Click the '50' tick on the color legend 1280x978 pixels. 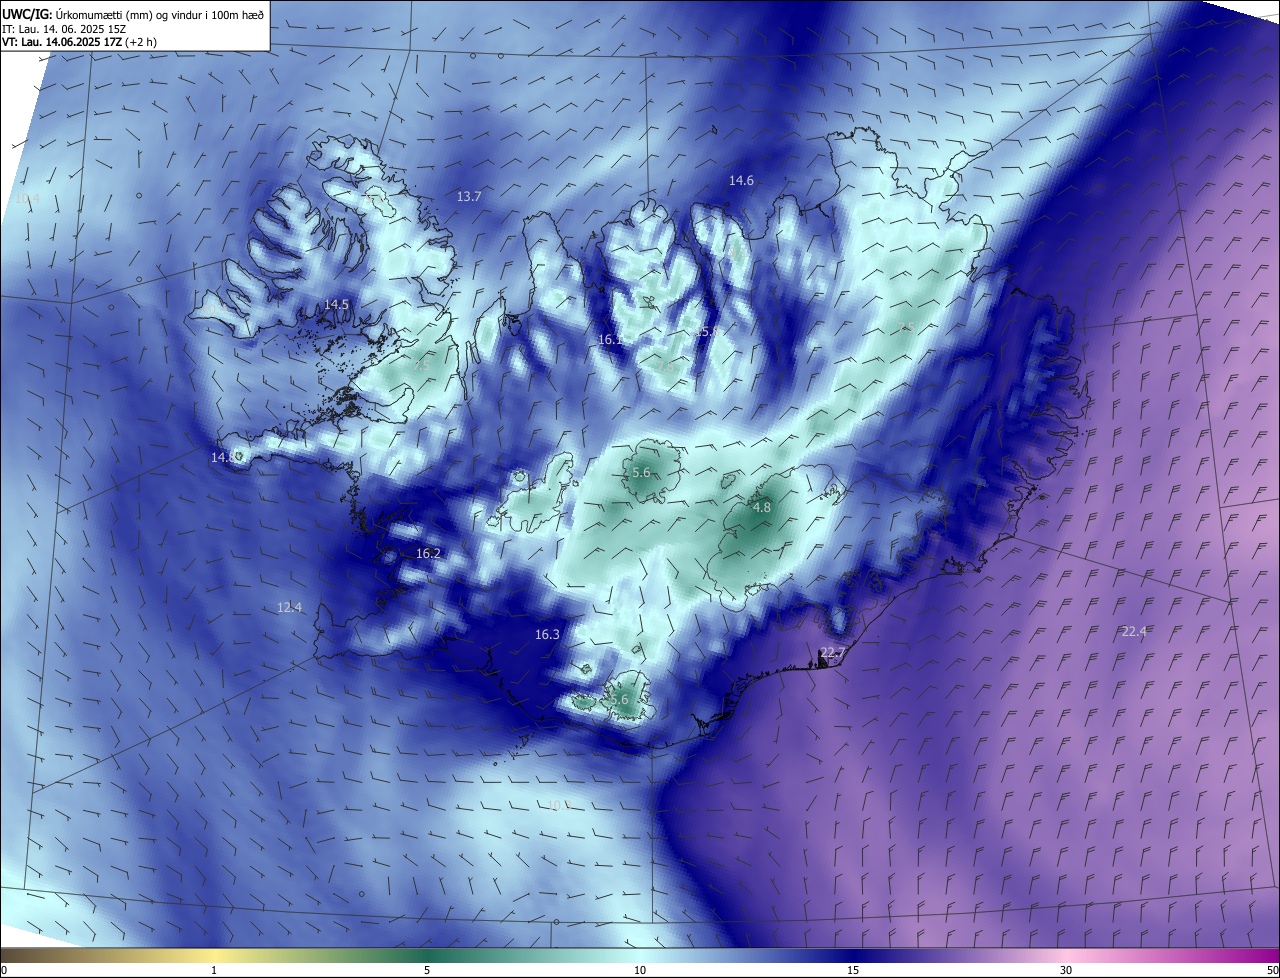tap(1272, 970)
